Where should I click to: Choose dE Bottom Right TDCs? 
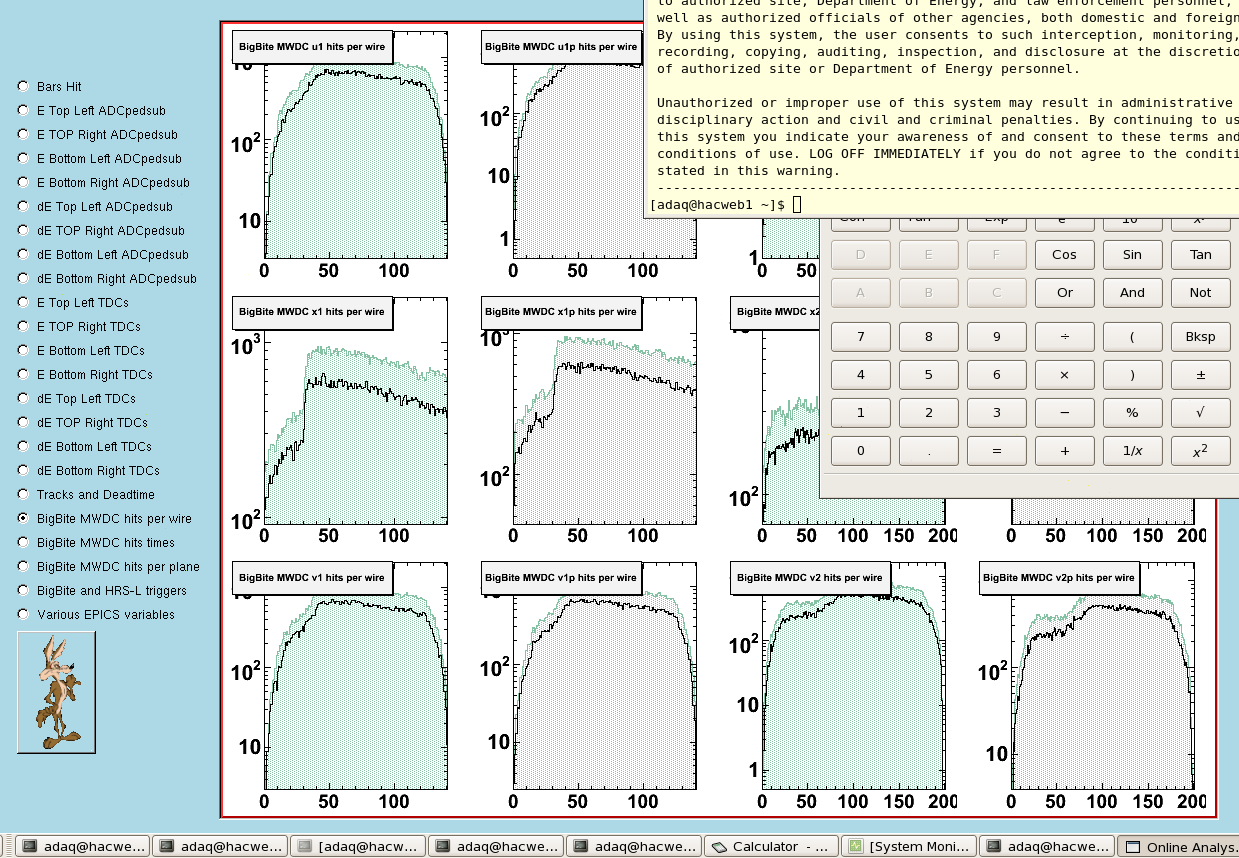coord(23,471)
